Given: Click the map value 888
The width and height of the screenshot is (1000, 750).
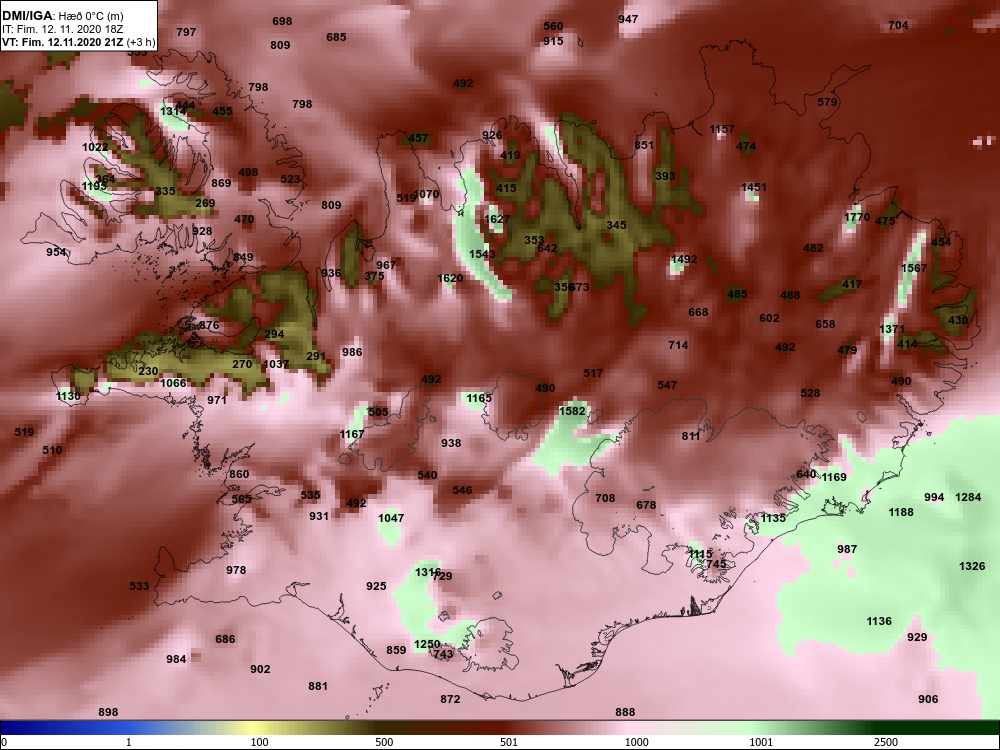Looking at the screenshot, I should [625, 712].
